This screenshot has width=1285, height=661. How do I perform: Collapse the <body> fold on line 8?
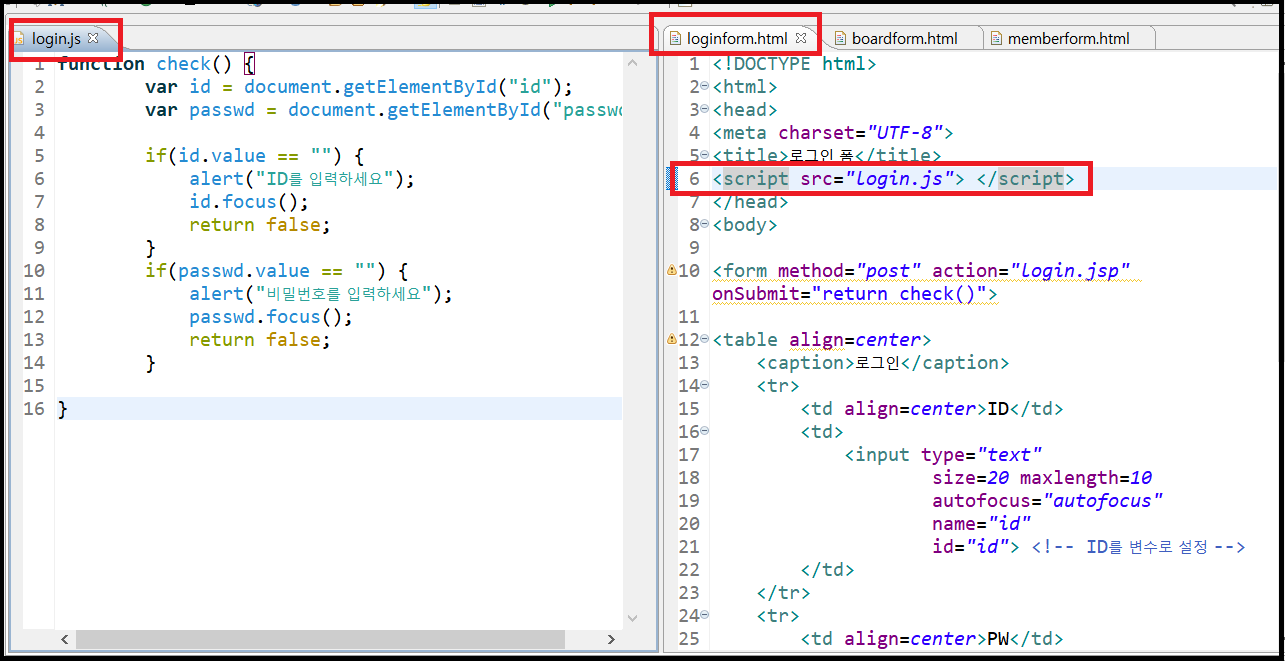(x=705, y=224)
